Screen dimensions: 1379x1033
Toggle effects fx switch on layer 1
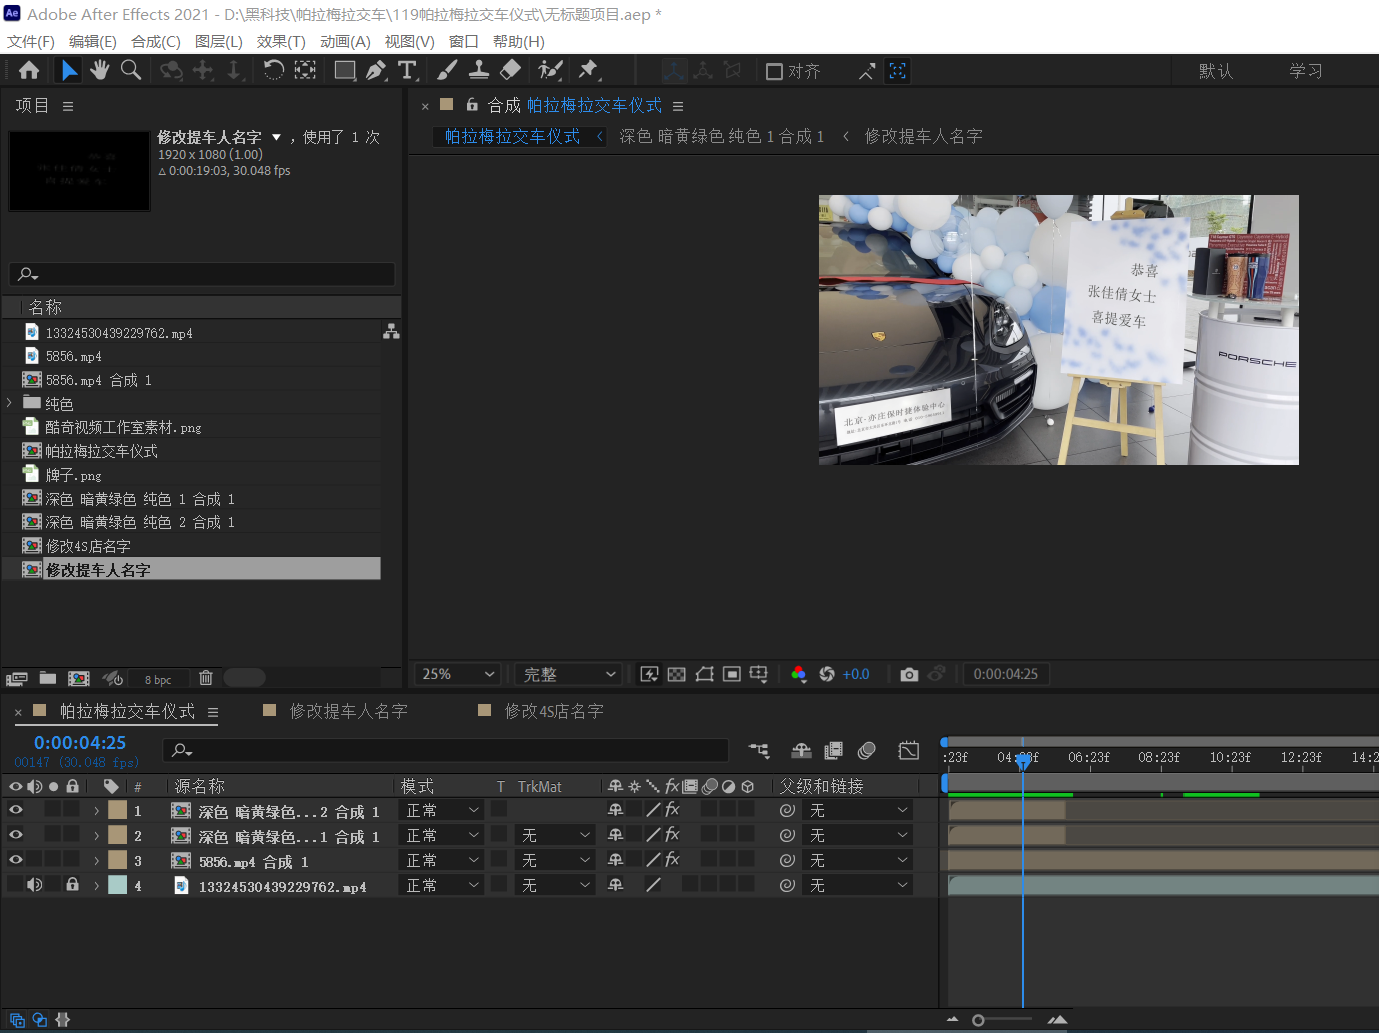[x=672, y=810]
